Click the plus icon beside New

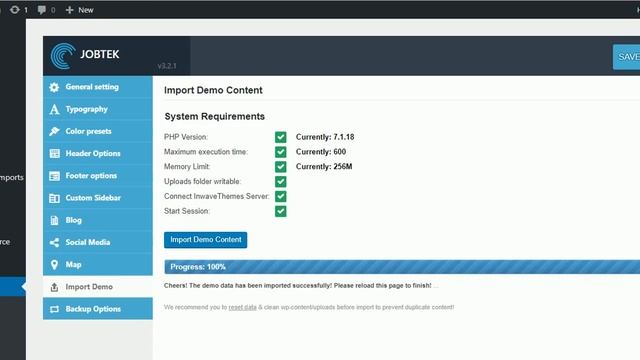pos(69,10)
